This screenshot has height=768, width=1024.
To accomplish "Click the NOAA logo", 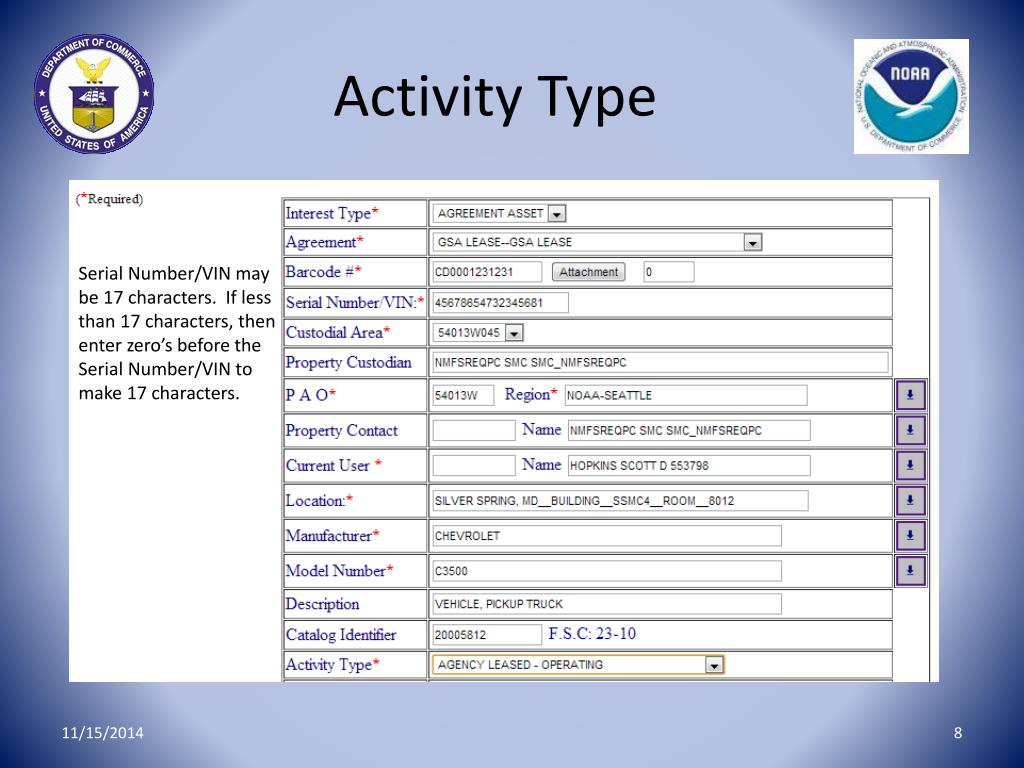I will [x=911, y=97].
